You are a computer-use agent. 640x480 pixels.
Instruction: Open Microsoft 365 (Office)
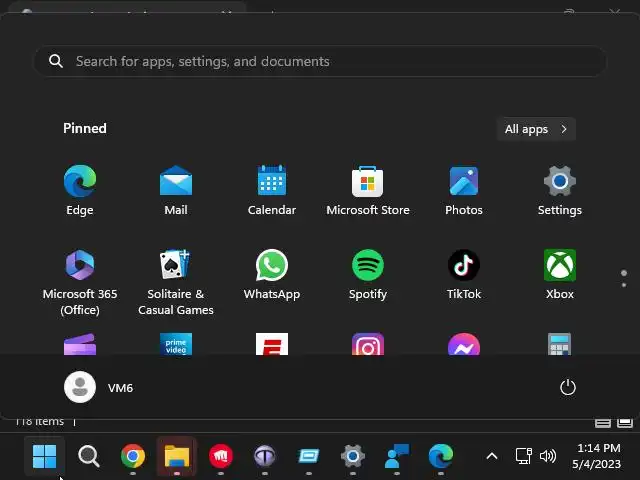click(80, 282)
